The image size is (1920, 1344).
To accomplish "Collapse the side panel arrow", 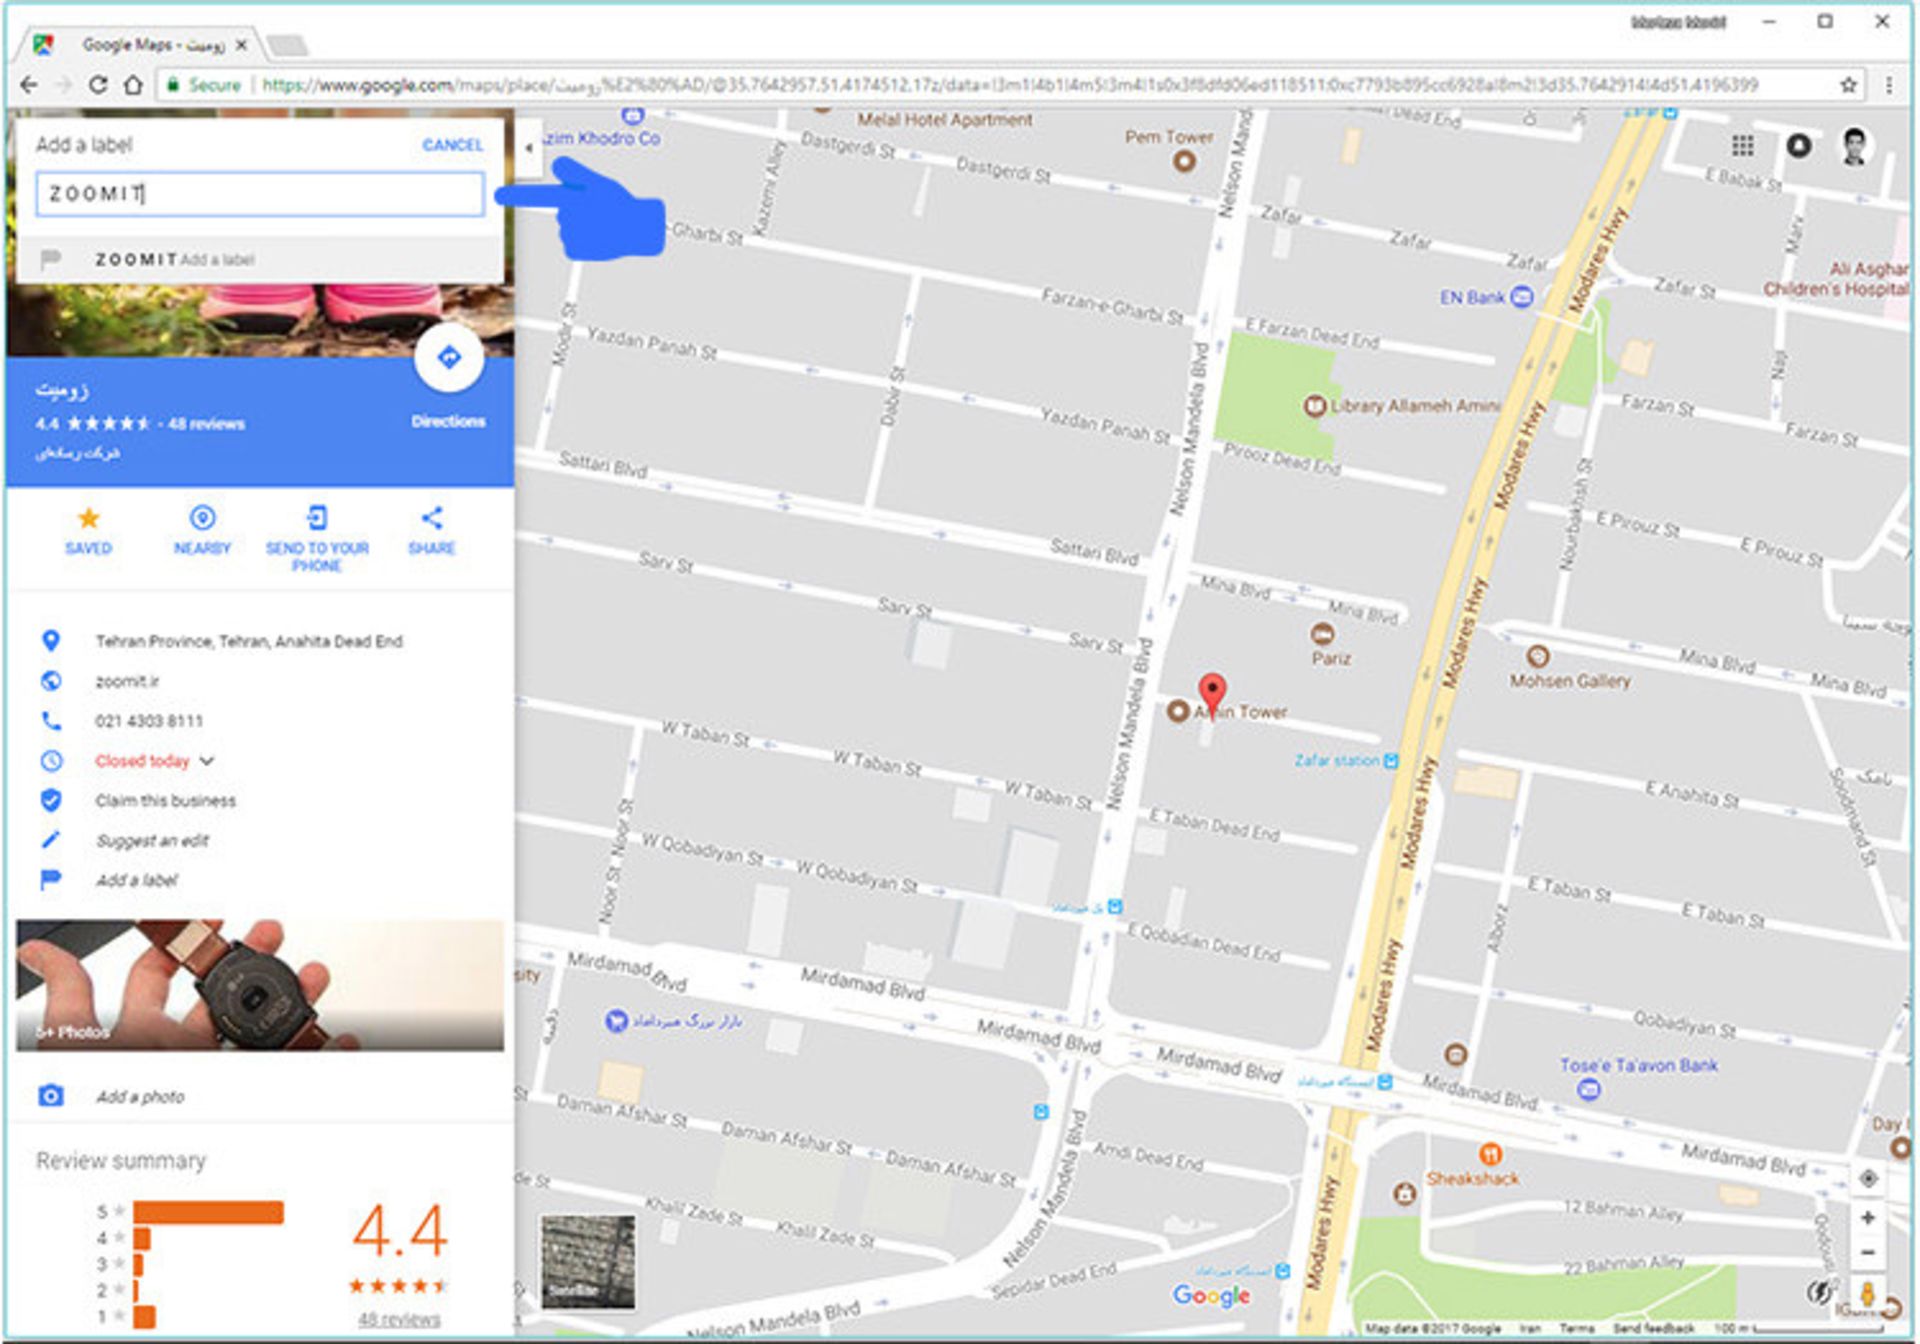I will tap(528, 148).
